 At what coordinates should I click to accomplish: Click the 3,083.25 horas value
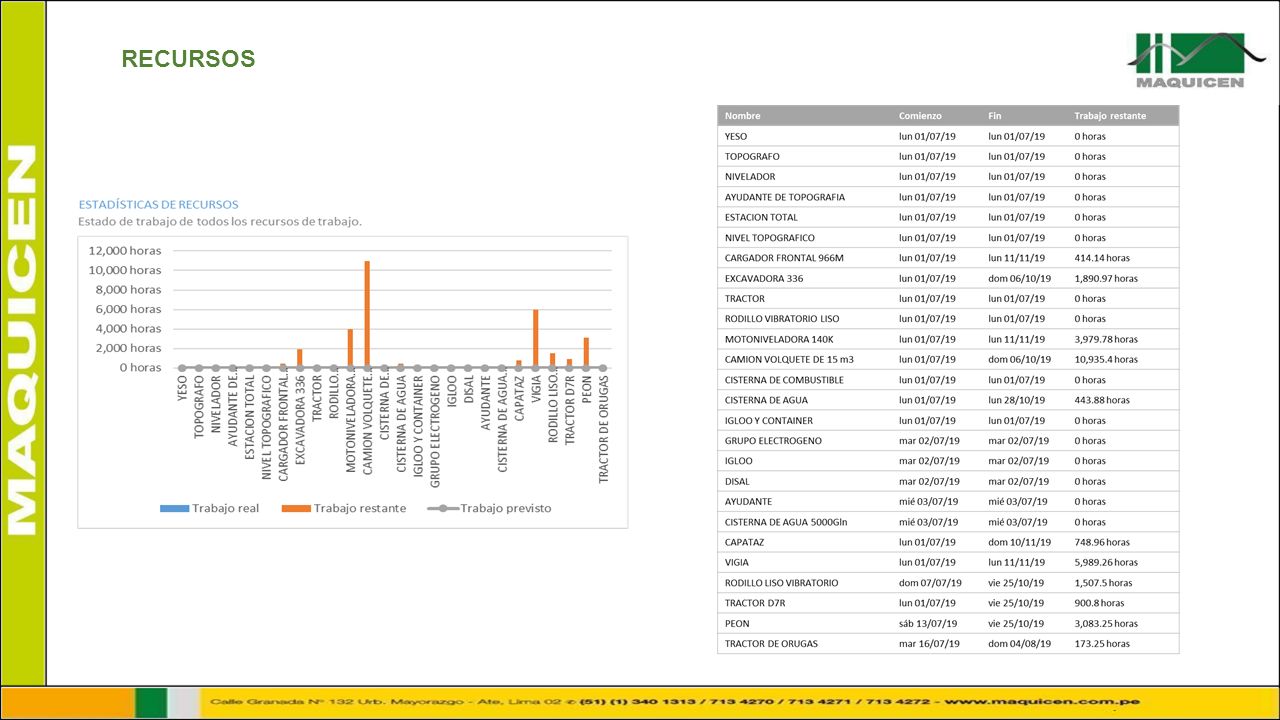(1106, 623)
